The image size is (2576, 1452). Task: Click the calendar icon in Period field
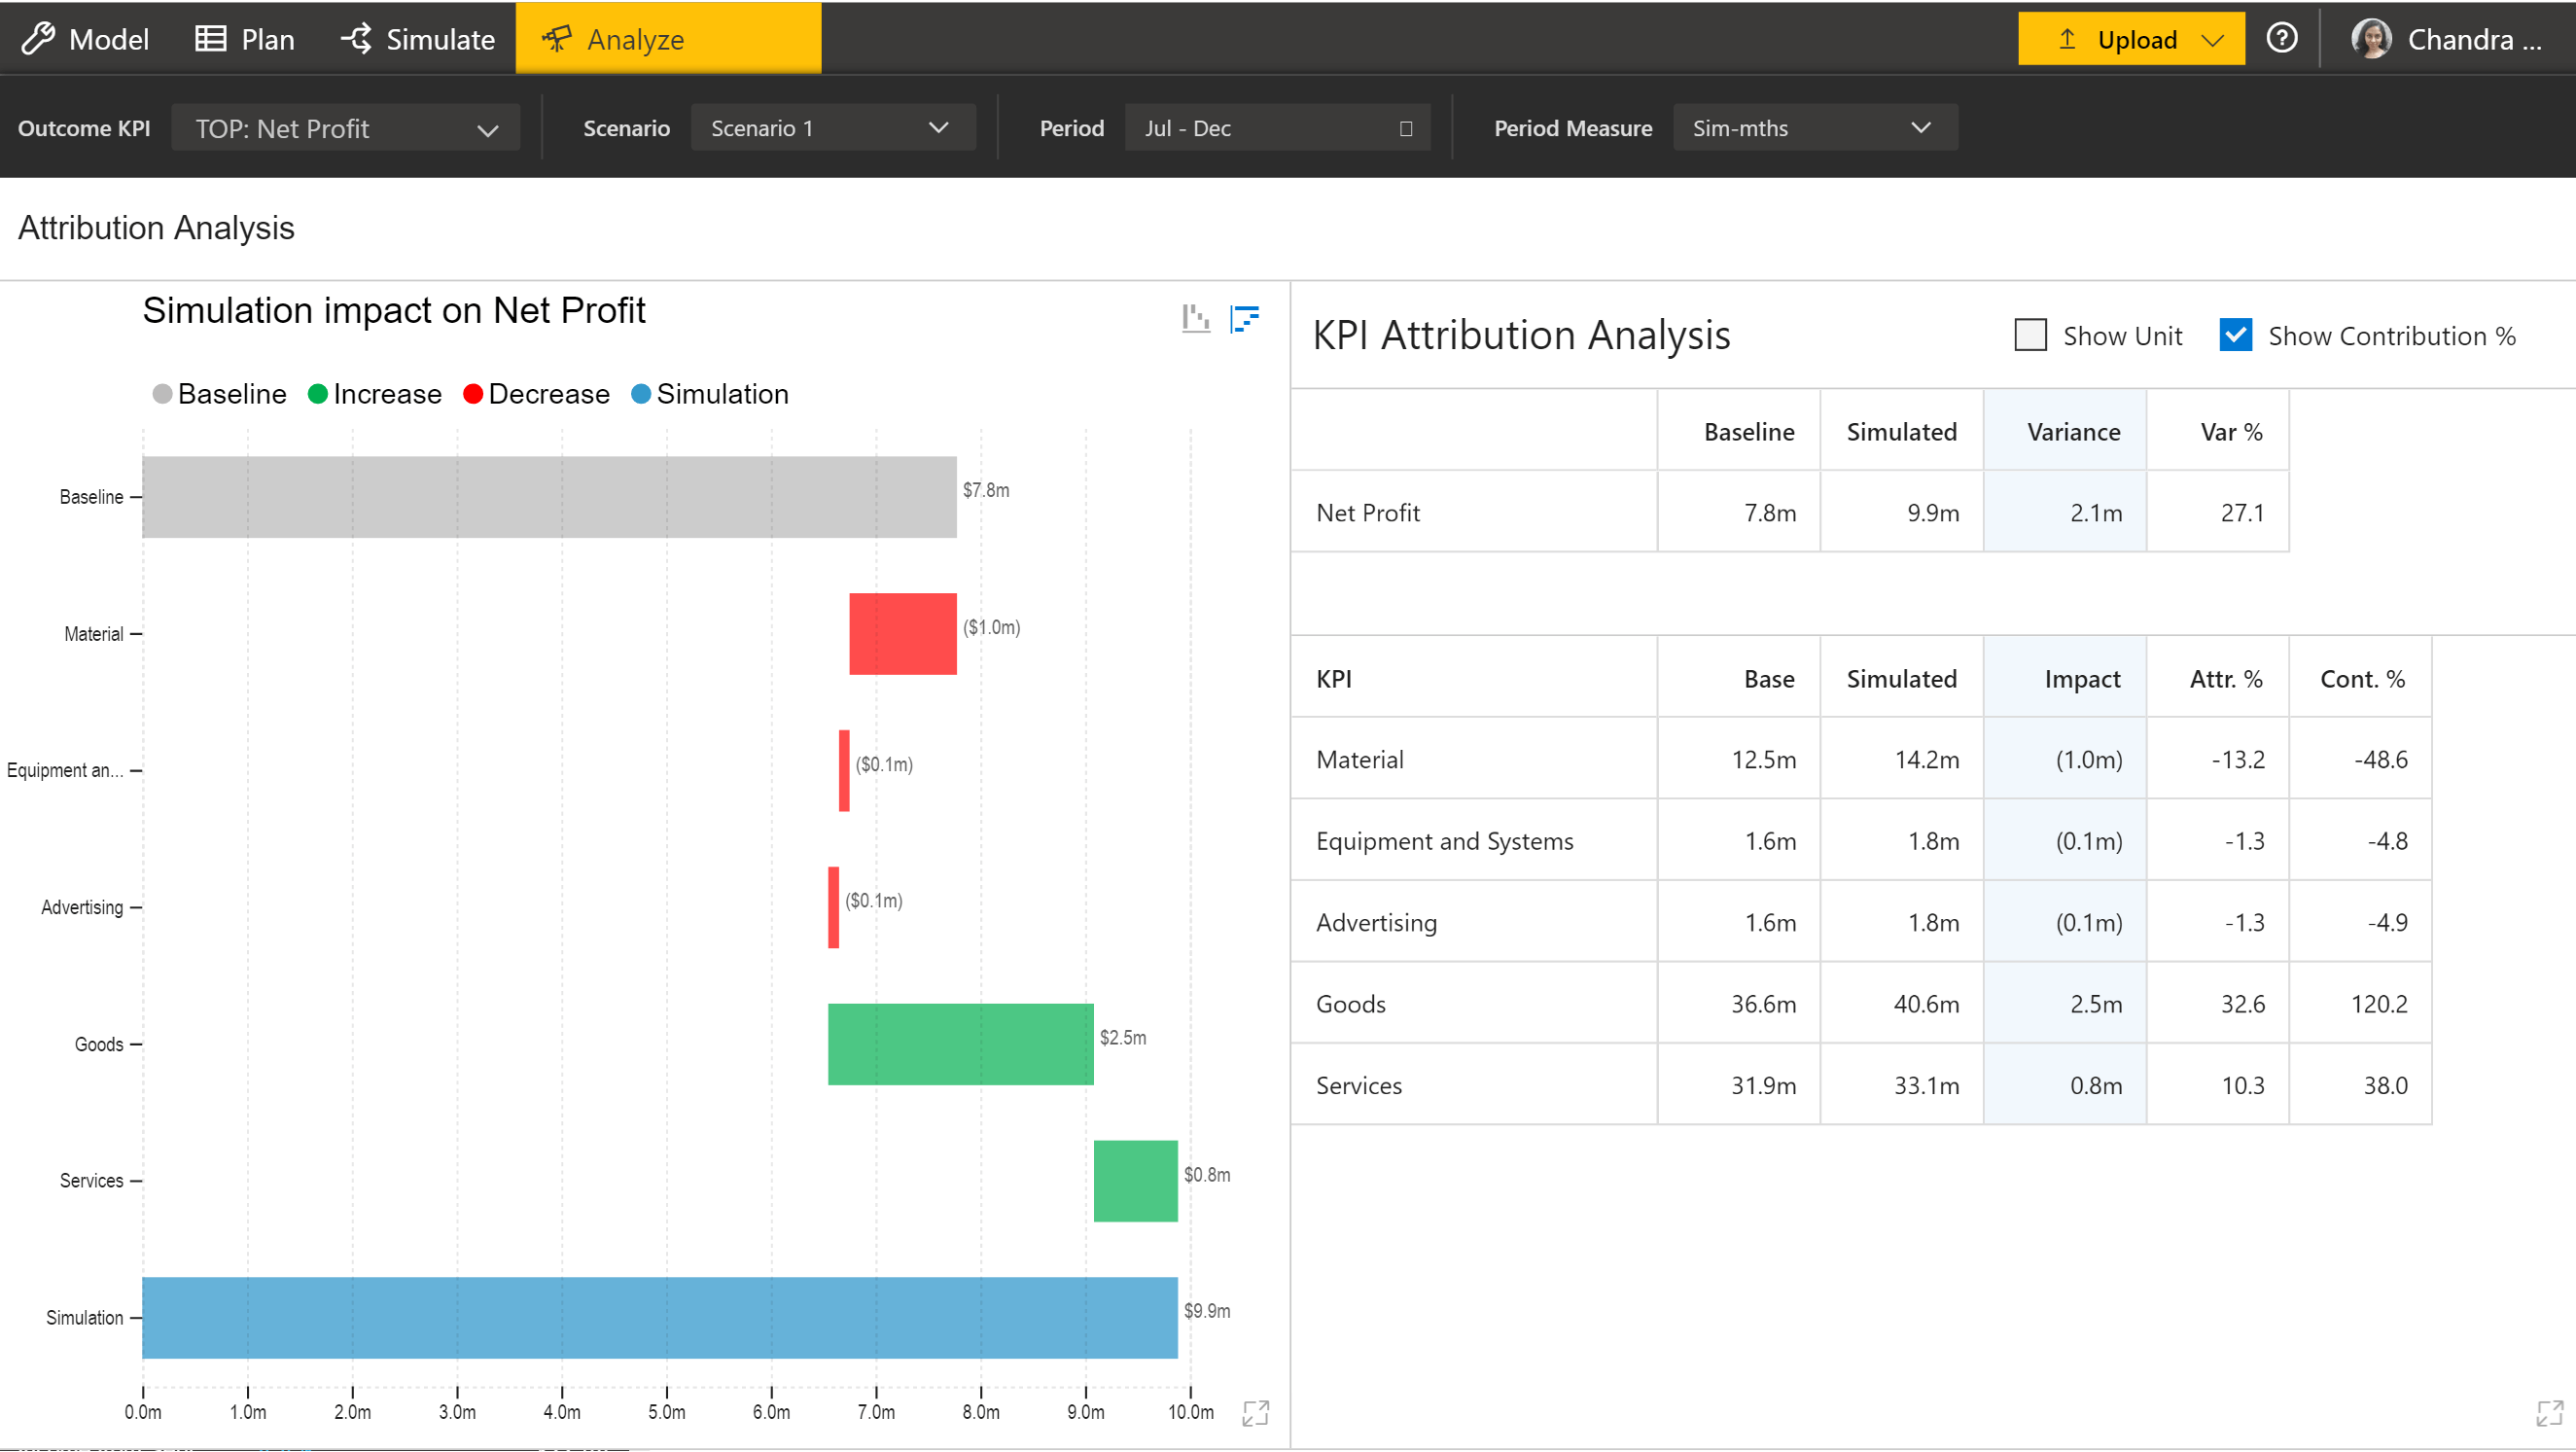[1405, 129]
